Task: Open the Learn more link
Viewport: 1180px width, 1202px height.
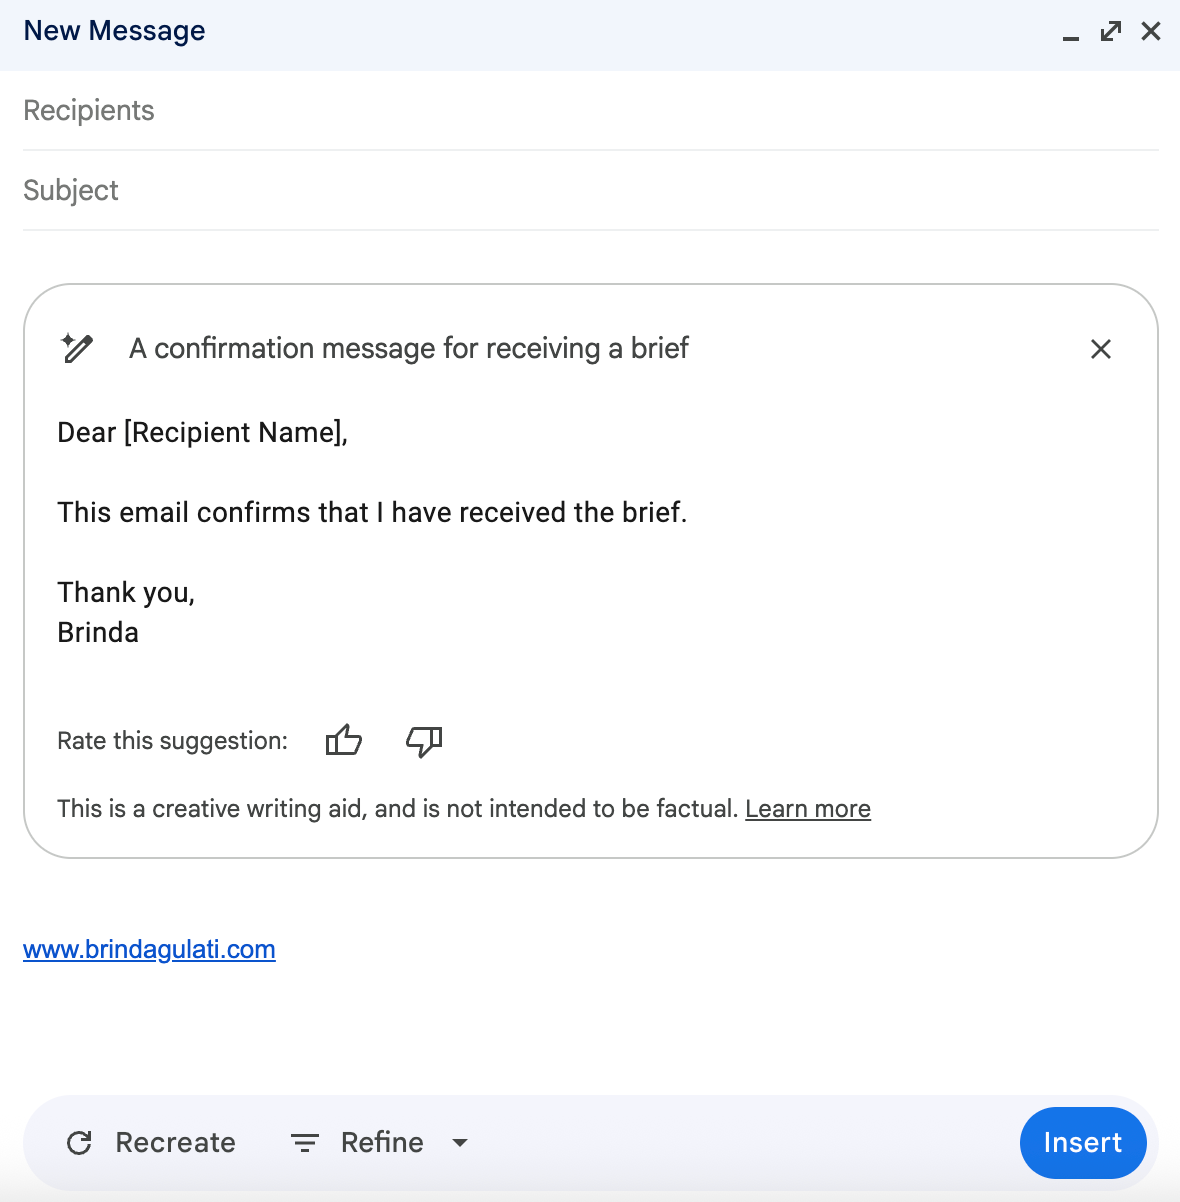Action: tap(807, 809)
